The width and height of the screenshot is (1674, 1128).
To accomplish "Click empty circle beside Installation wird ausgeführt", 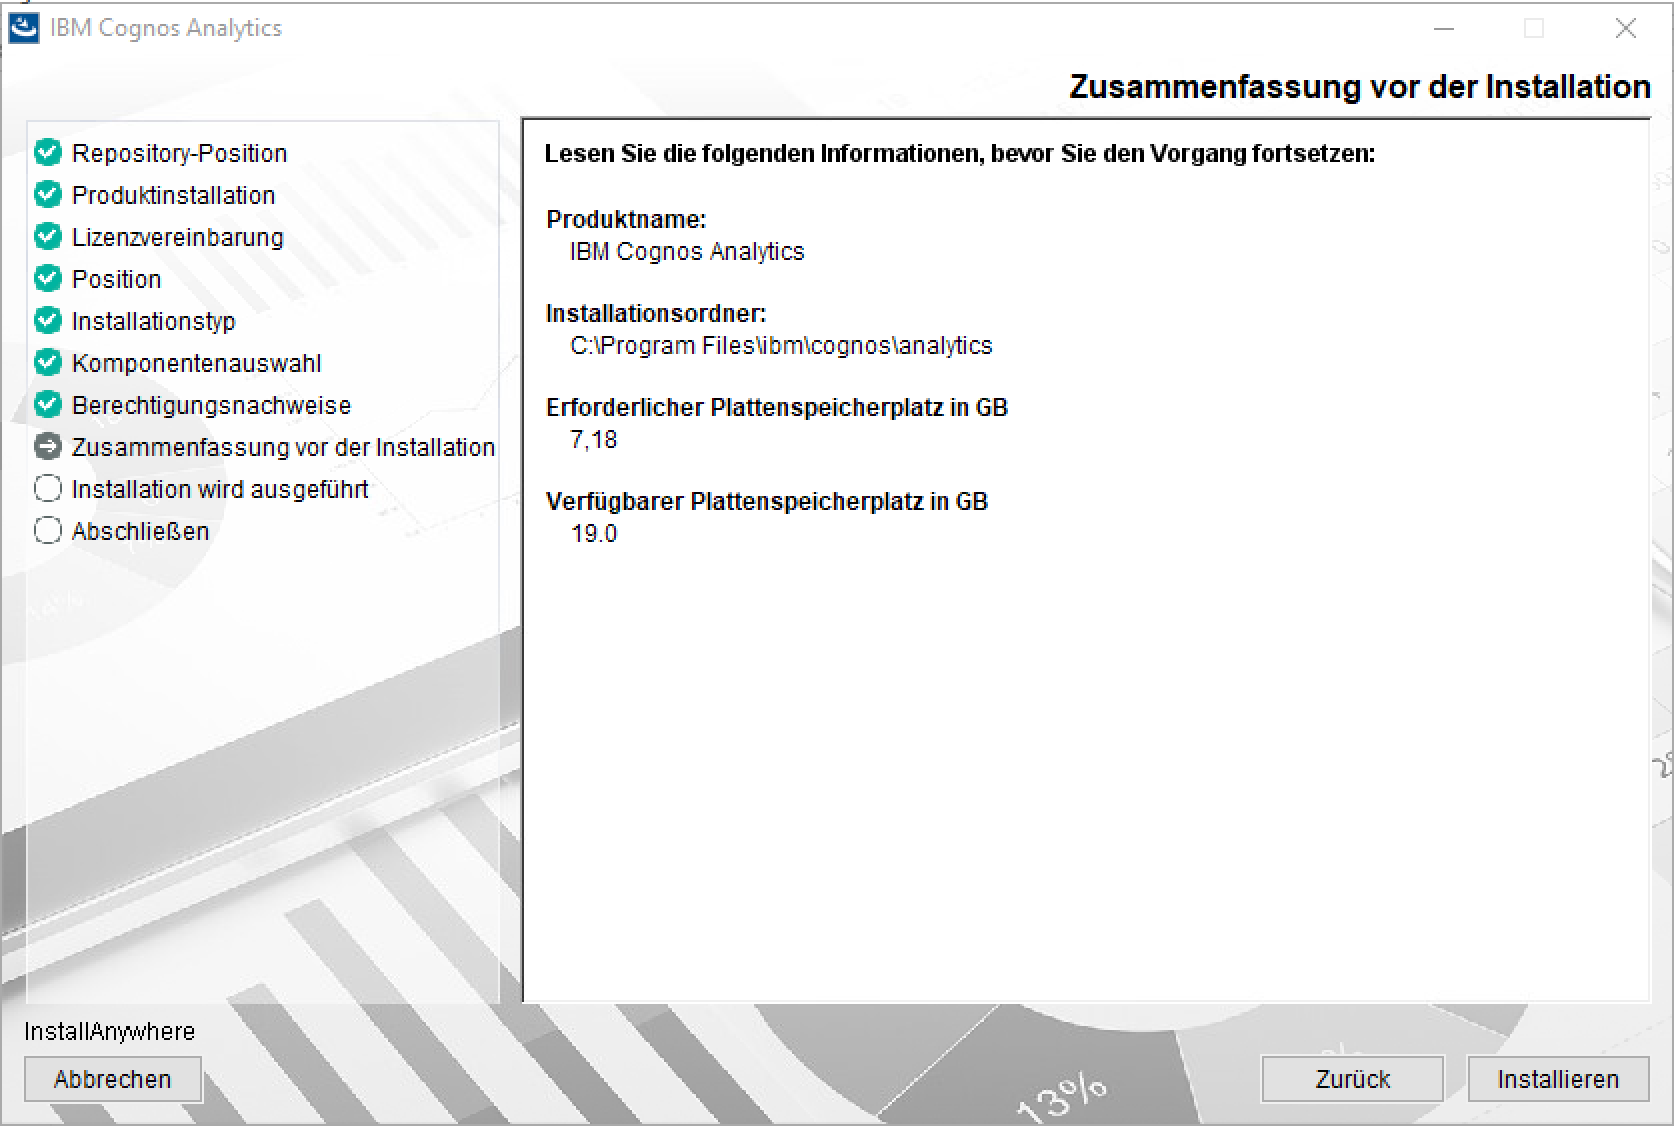I will pos(47,489).
